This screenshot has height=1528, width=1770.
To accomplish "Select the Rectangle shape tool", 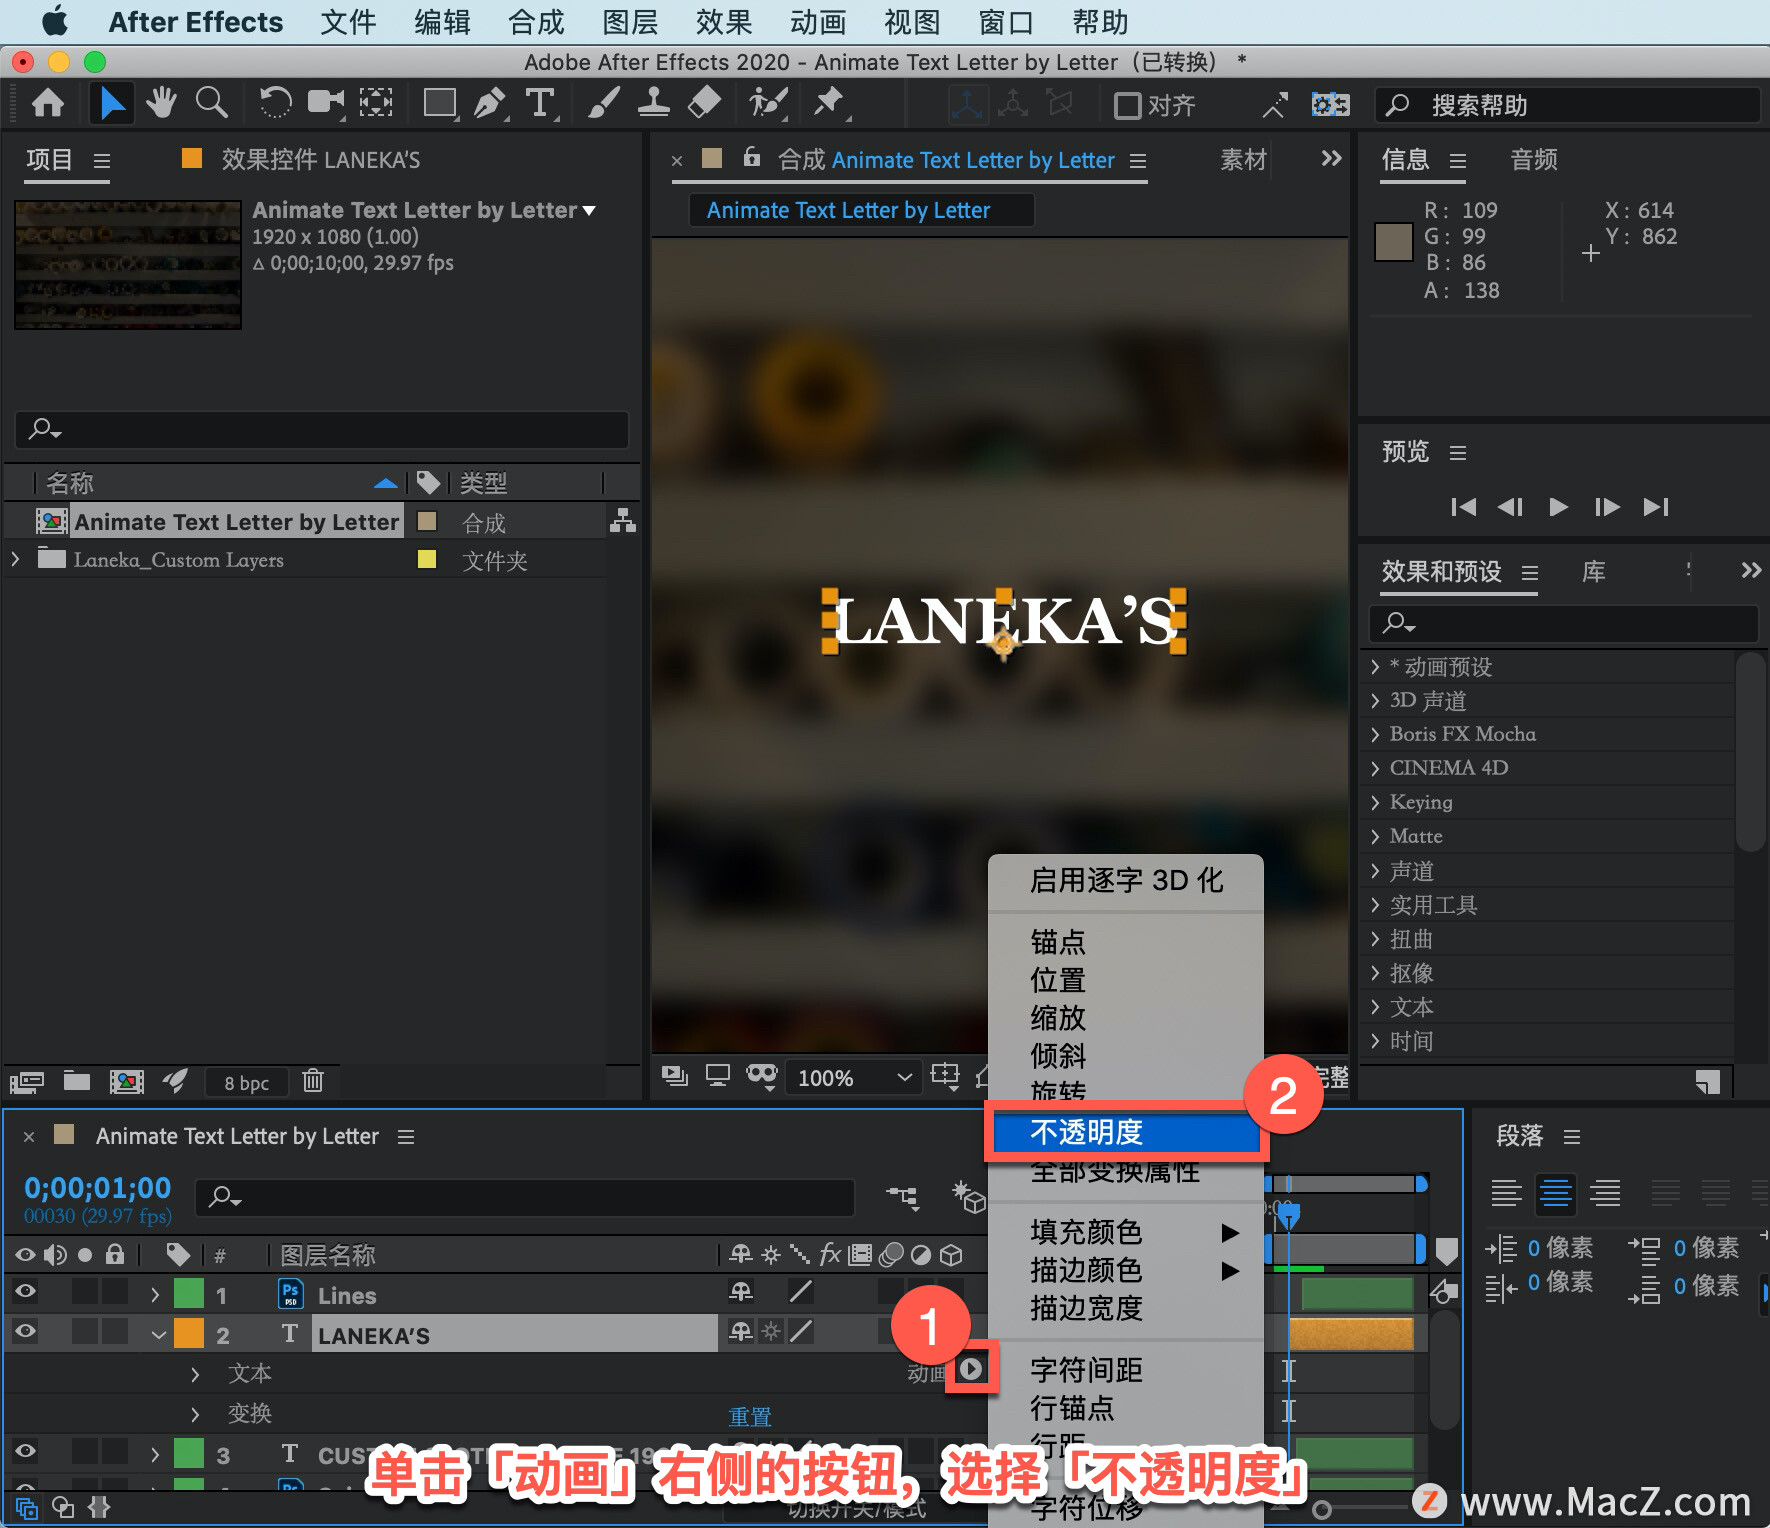I will click(x=440, y=103).
